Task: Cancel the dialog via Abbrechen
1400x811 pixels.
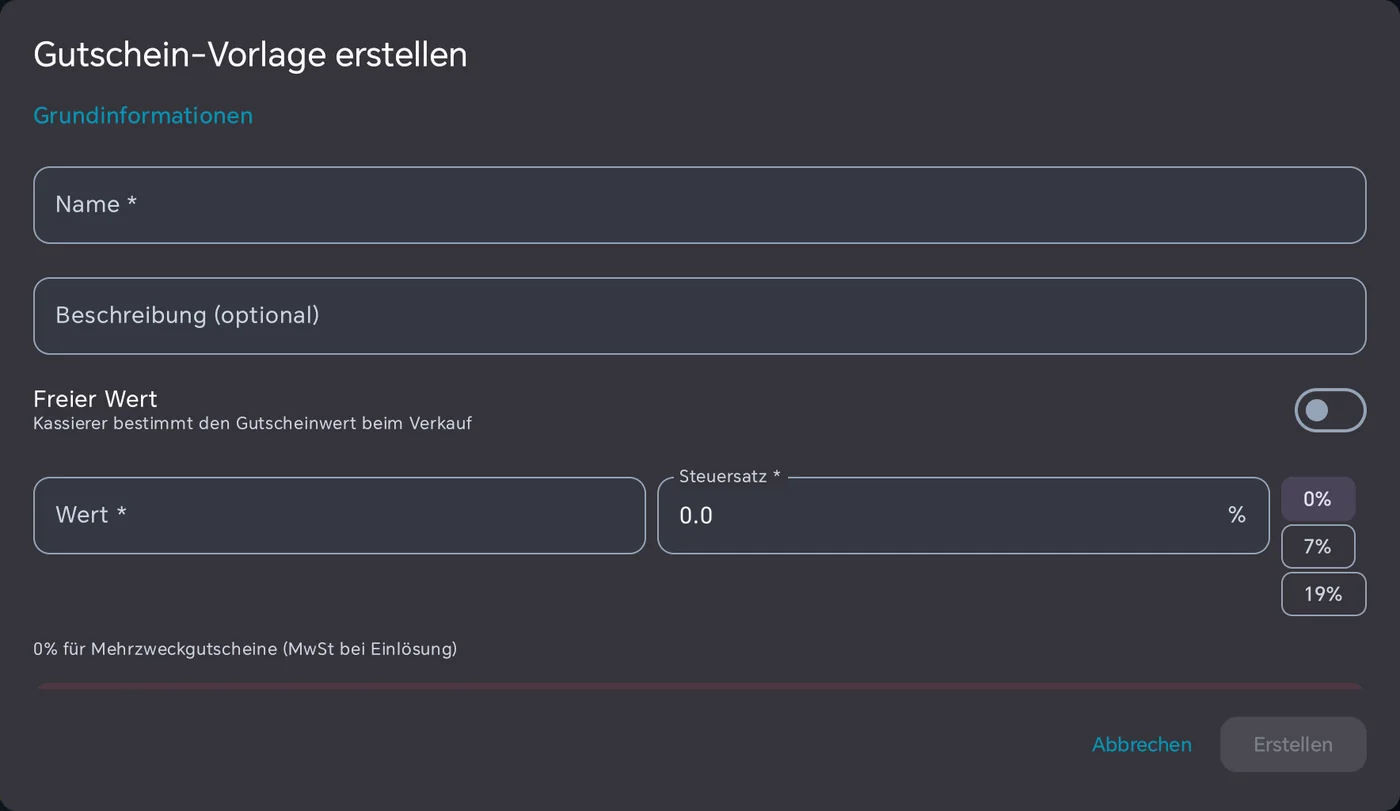Action: tap(1142, 745)
